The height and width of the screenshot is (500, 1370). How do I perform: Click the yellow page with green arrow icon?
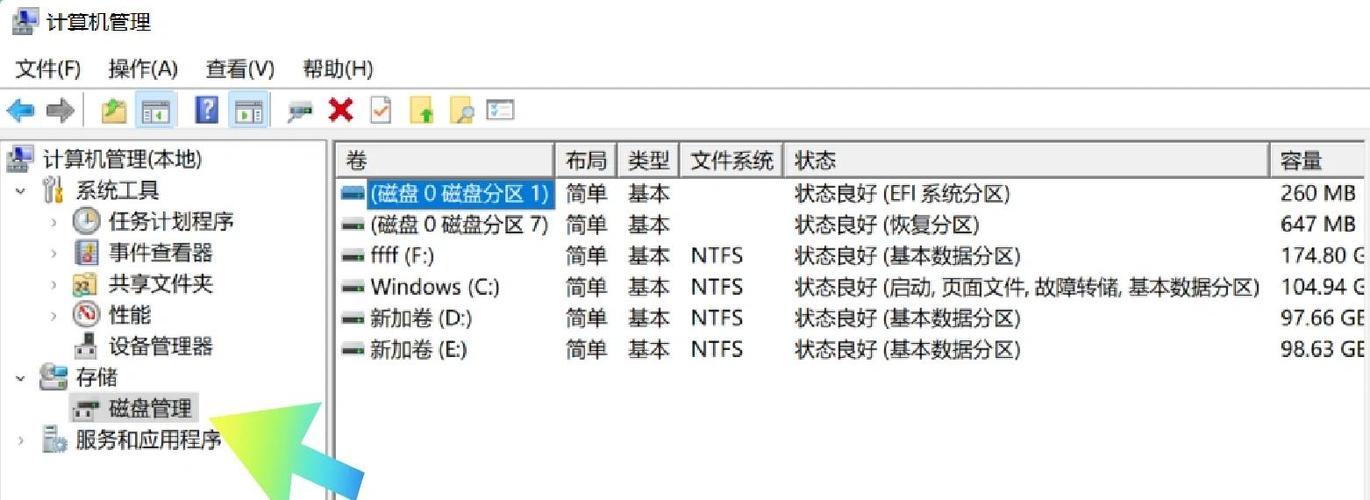(x=422, y=110)
